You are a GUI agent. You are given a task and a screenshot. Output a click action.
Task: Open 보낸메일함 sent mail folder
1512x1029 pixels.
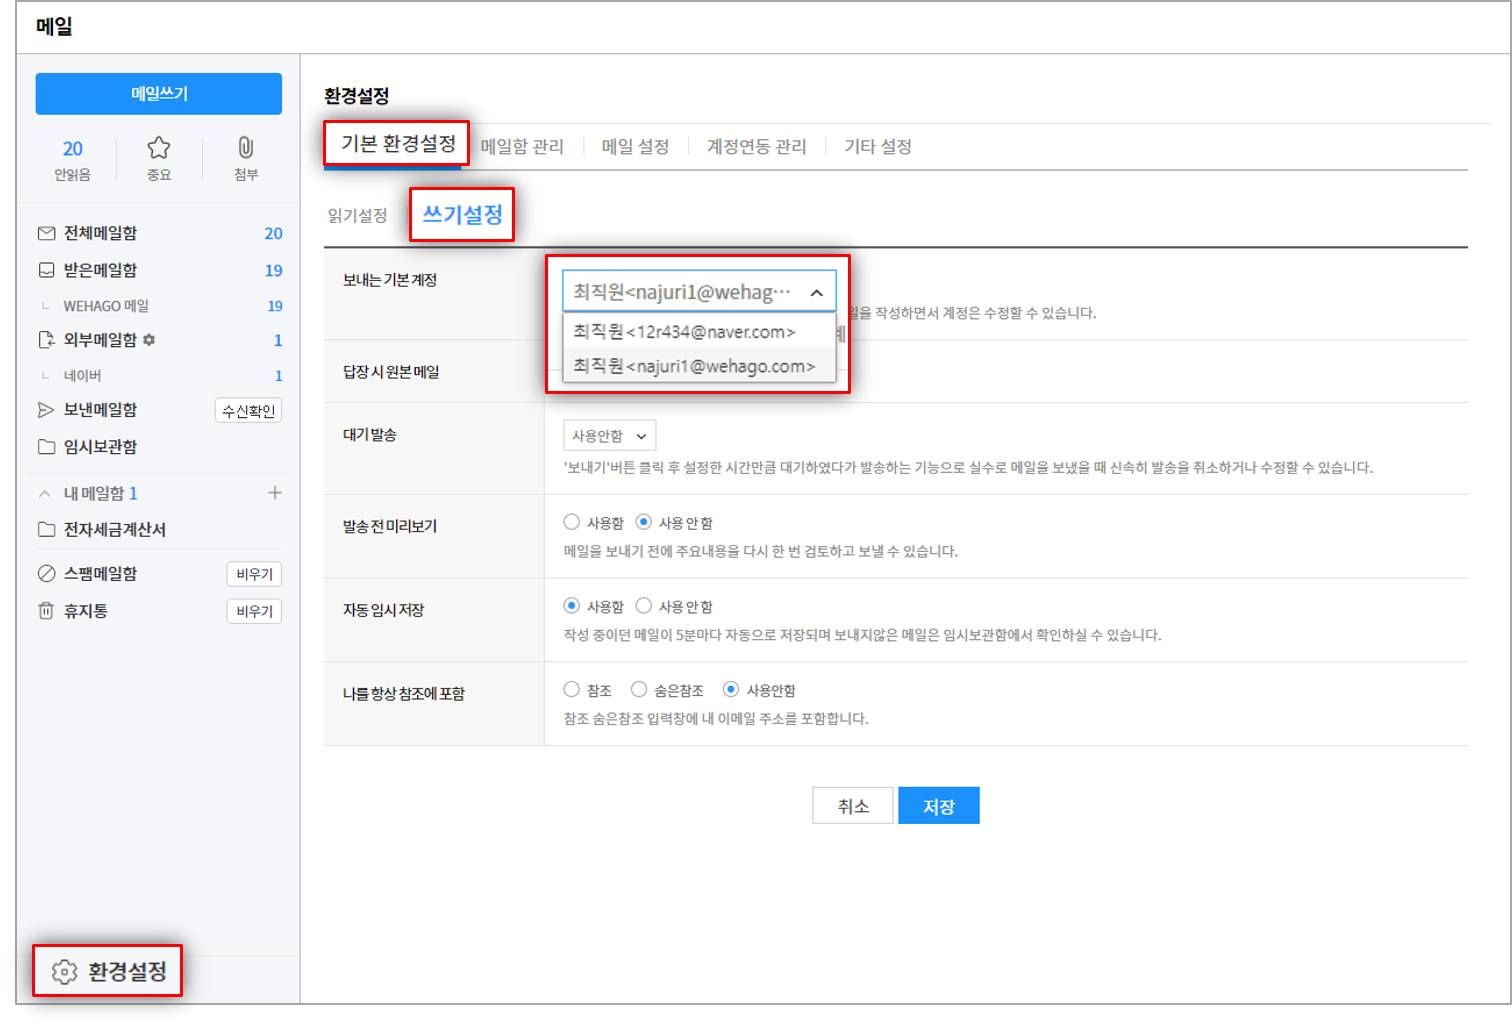click(x=100, y=410)
